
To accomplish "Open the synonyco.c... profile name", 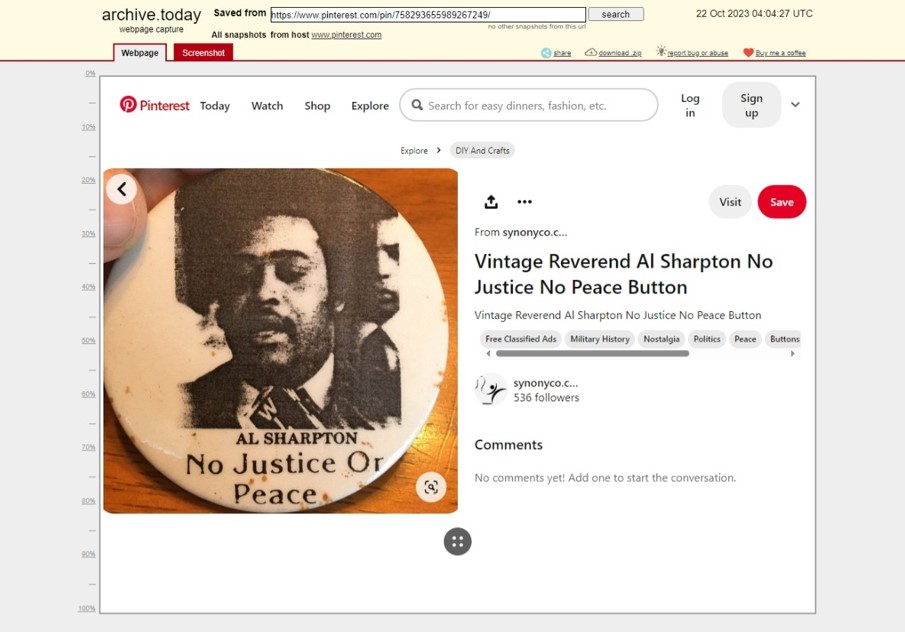I will (x=545, y=383).
